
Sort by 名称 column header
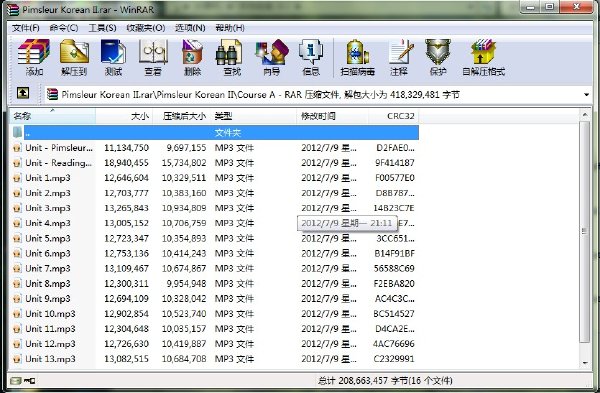[x=52, y=116]
